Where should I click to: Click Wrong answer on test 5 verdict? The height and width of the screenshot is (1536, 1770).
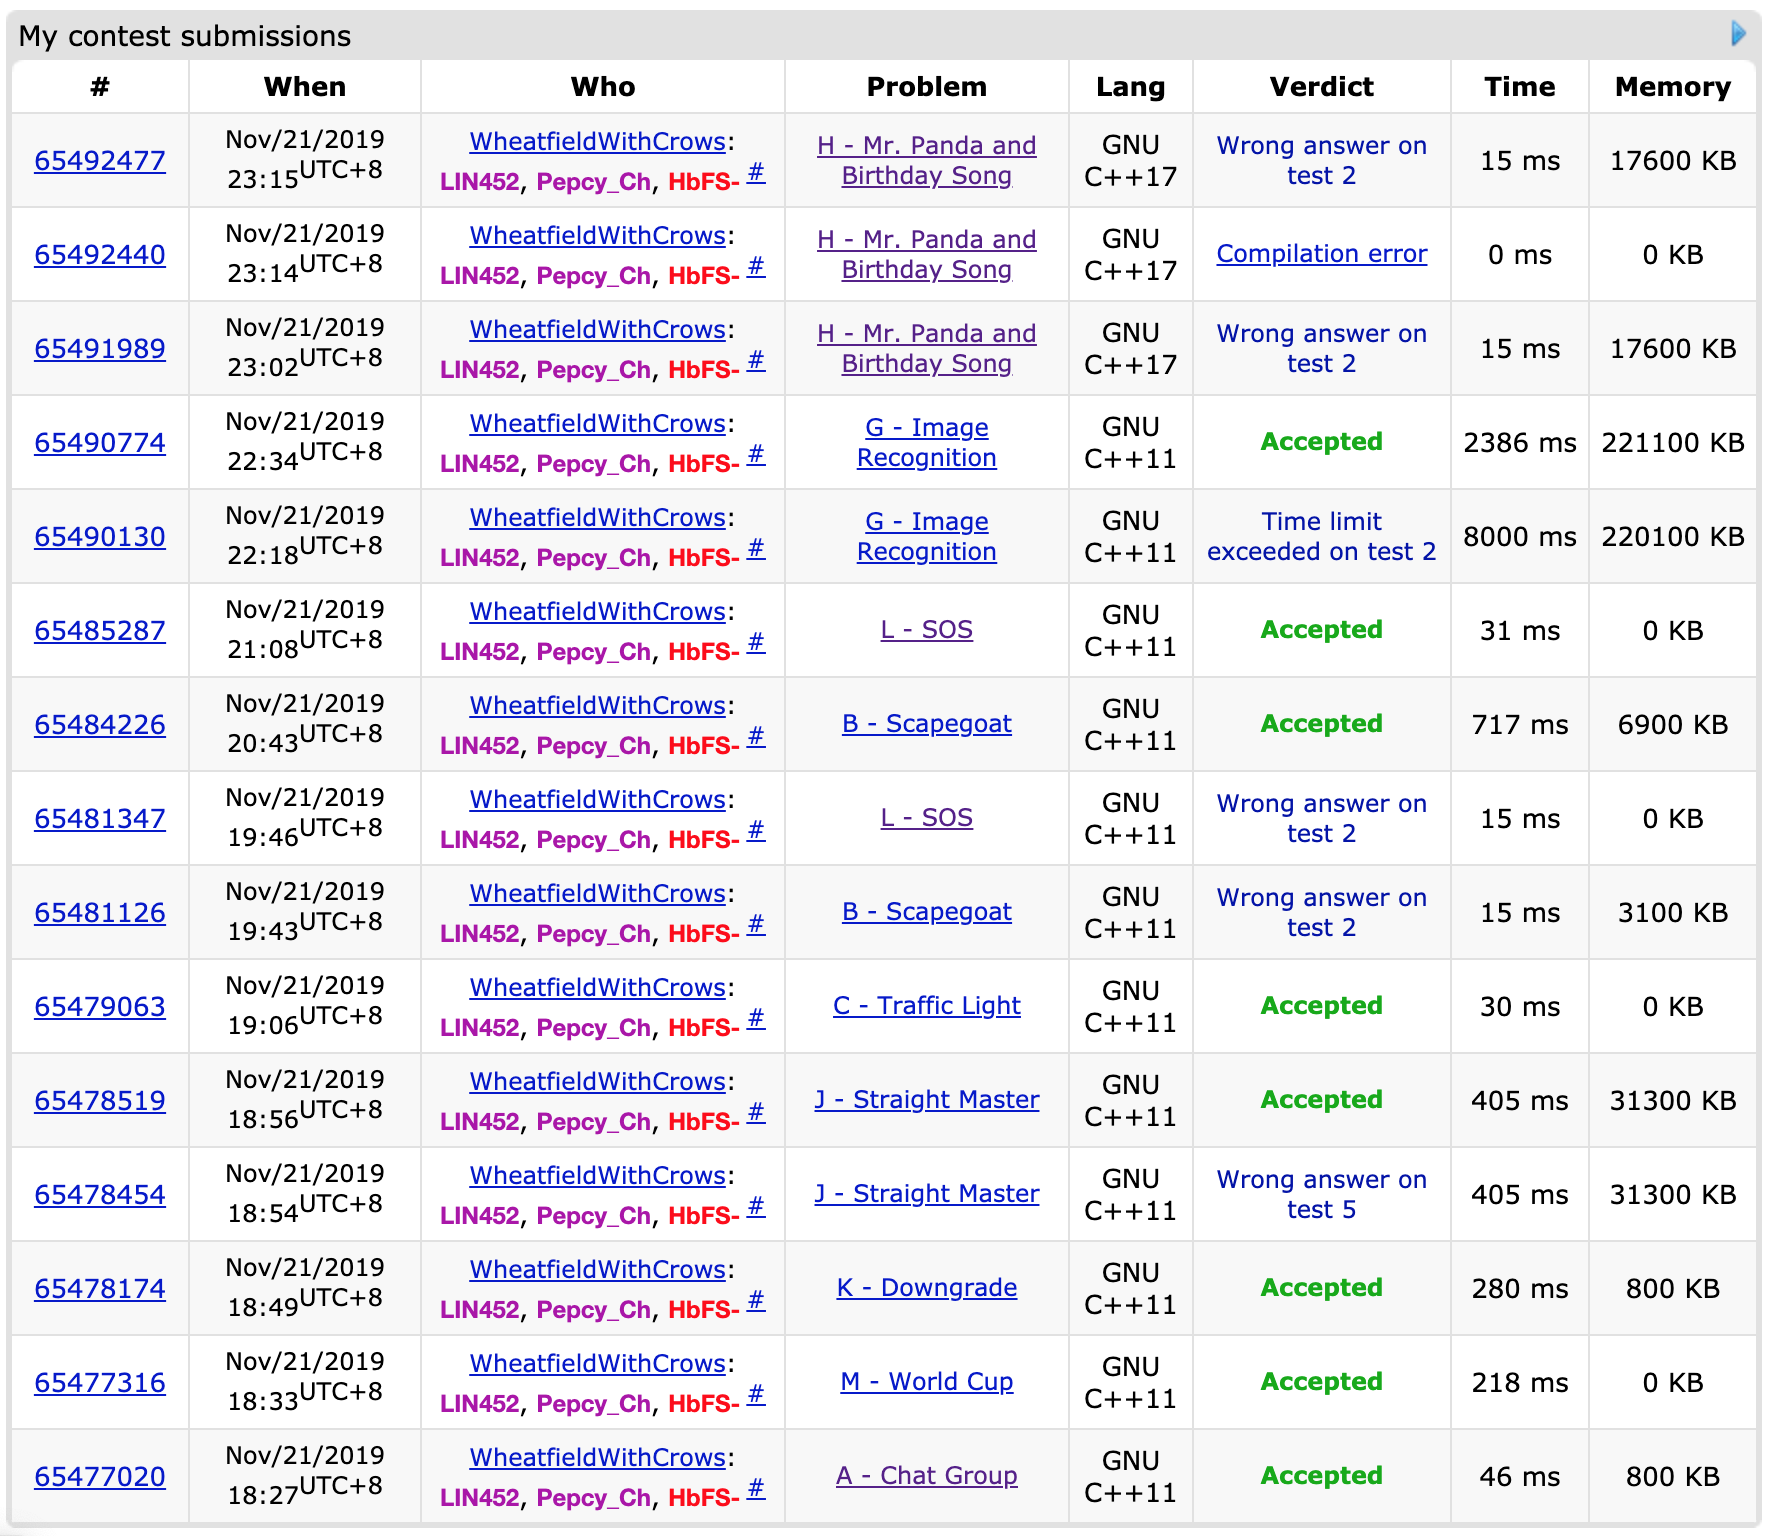click(1321, 1195)
